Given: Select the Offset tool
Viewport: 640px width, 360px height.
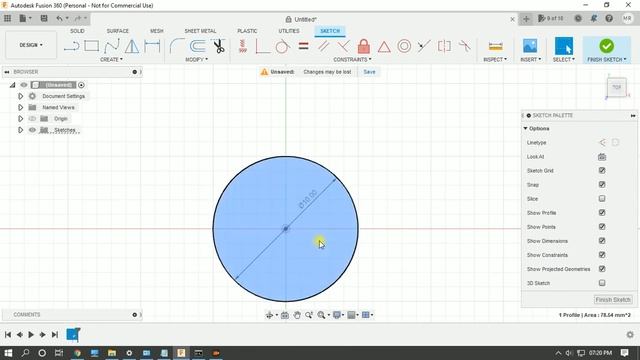Looking at the screenshot, I should 198,46.
